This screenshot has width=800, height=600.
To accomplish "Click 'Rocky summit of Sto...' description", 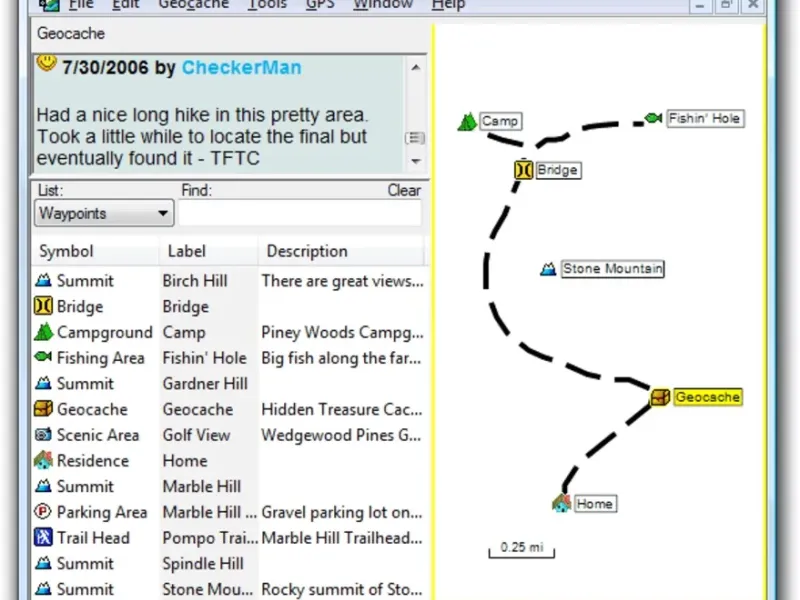I will pos(342,589).
